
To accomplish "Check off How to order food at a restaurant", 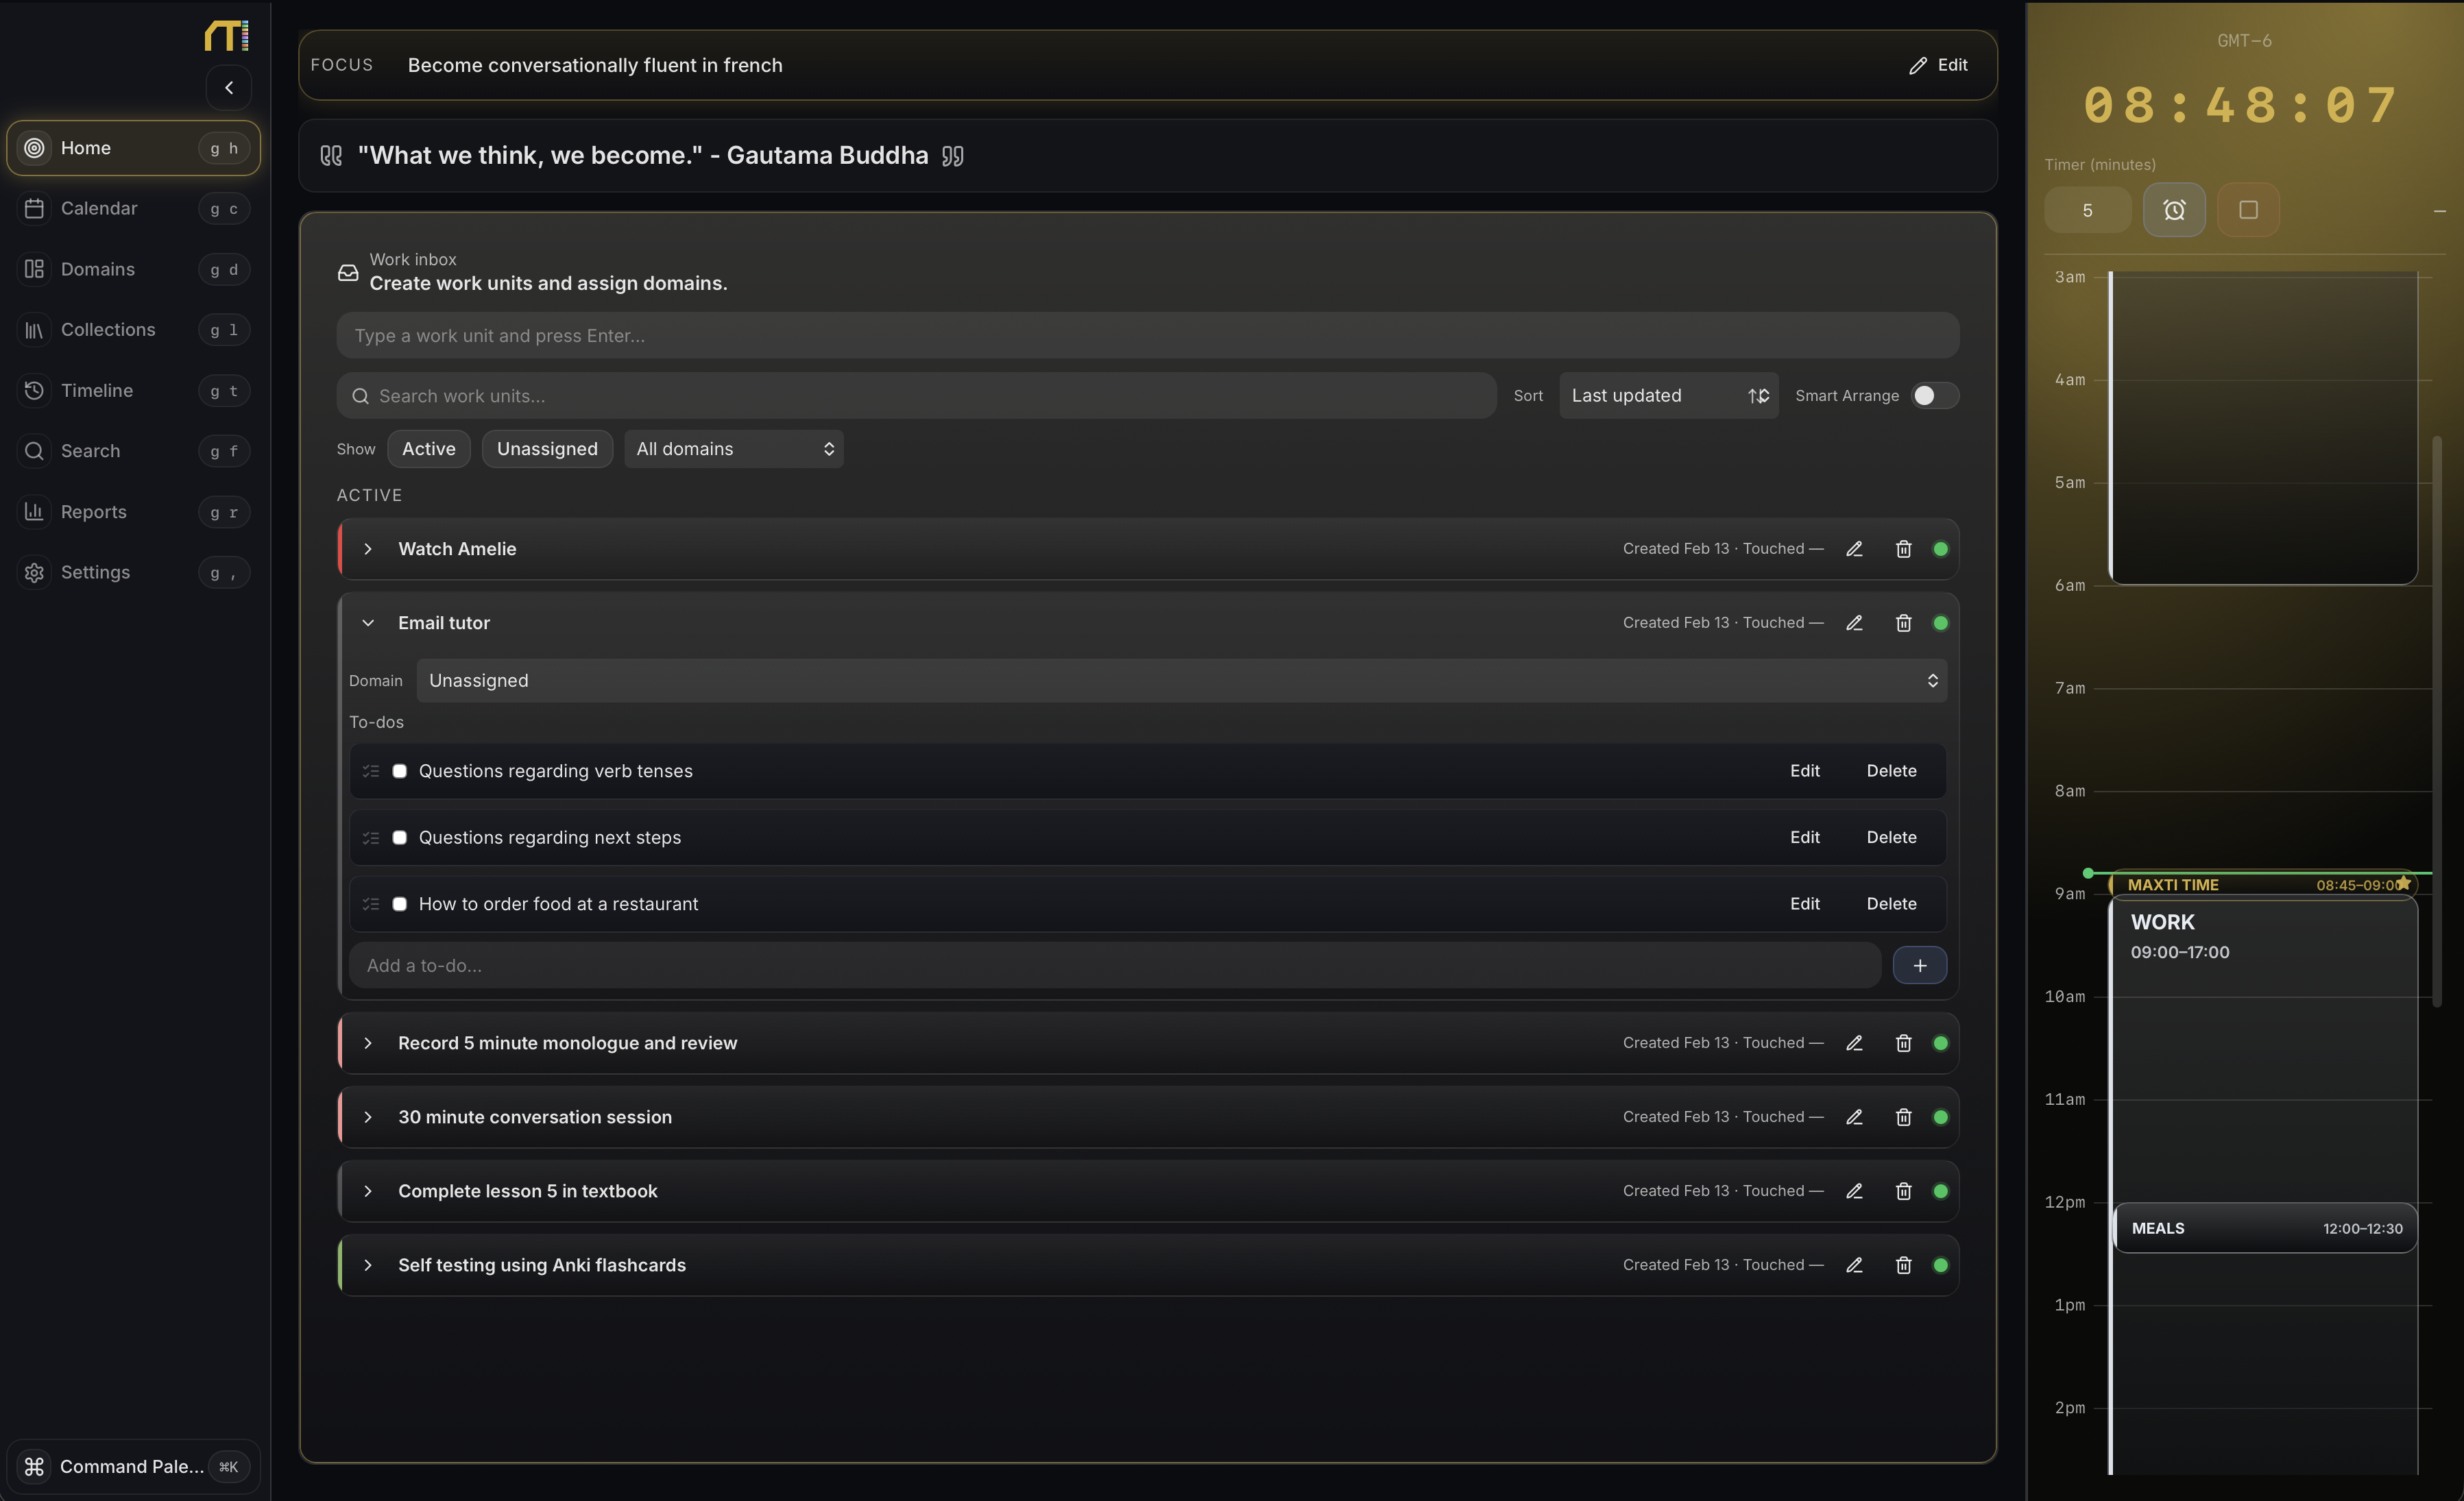I will click(x=399, y=903).
